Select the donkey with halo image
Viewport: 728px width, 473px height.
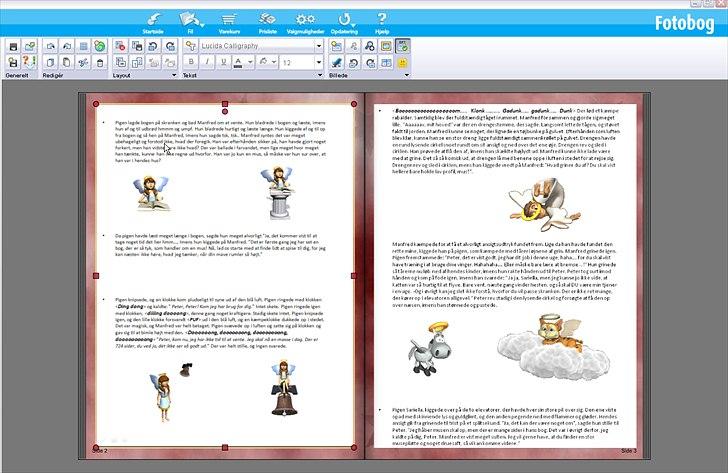coord(430,349)
